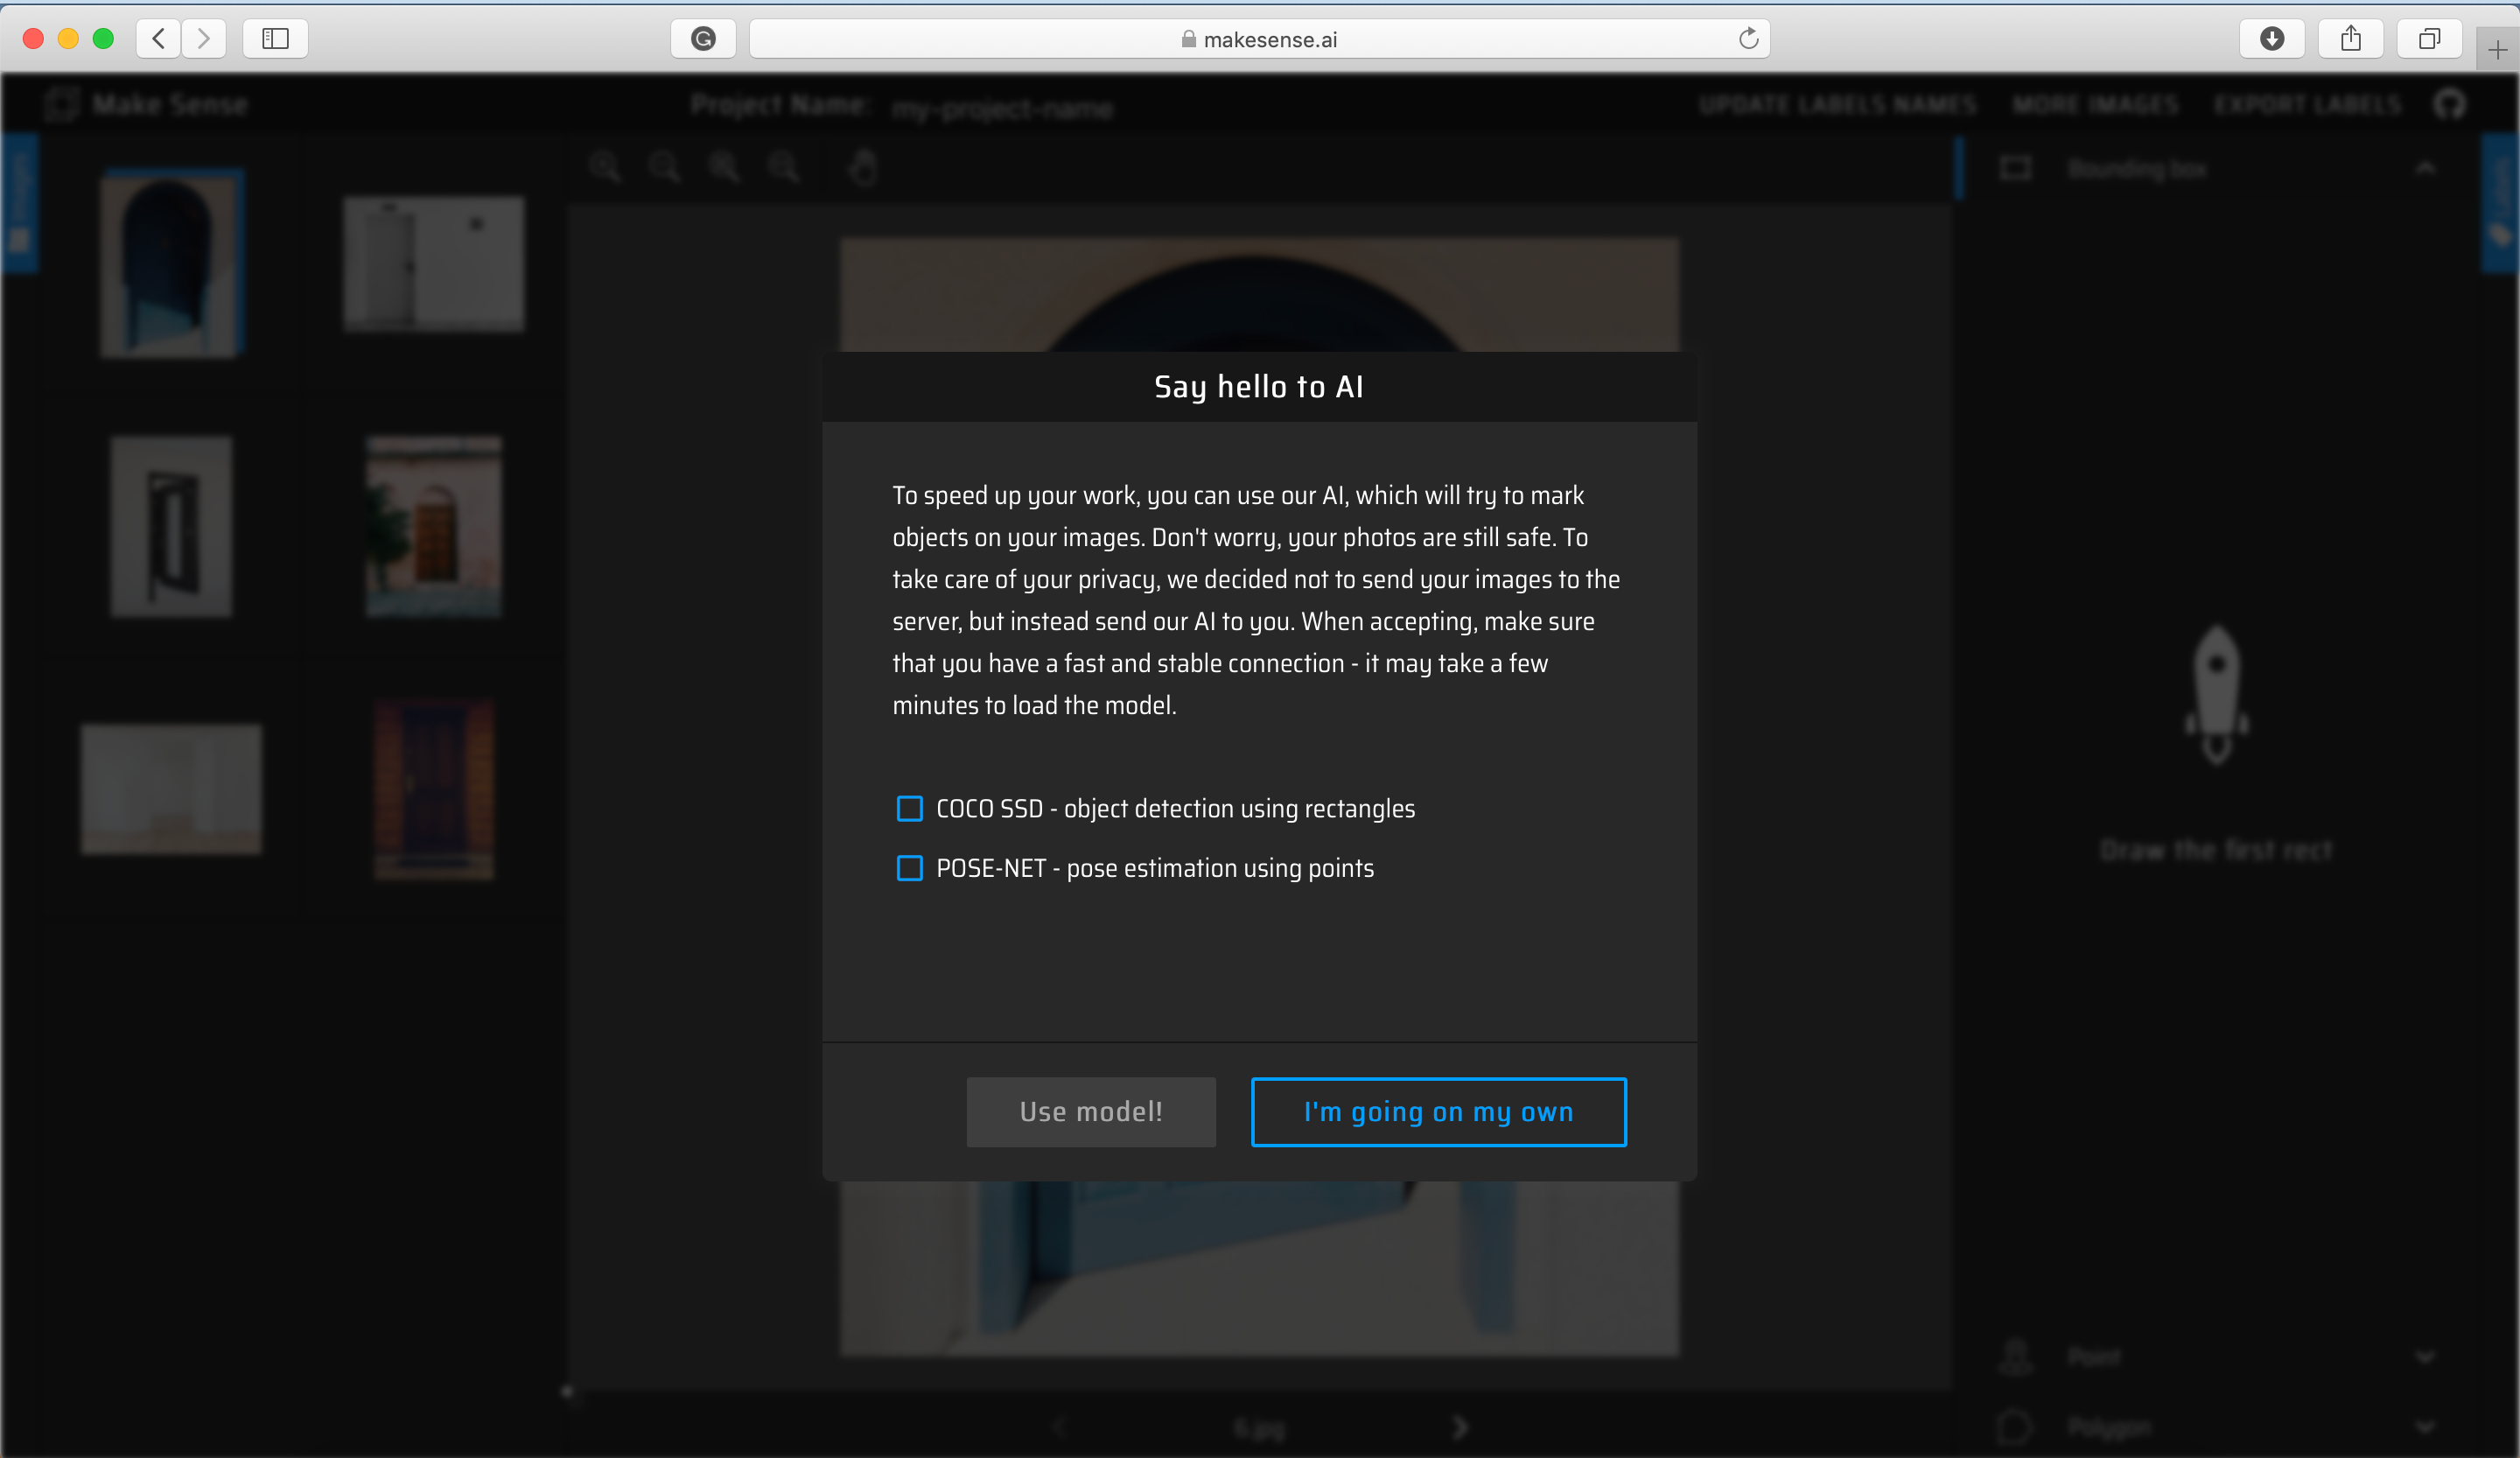2520x1458 pixels.
Task: Expand the Point labels section
Action: [2425, 1357]
